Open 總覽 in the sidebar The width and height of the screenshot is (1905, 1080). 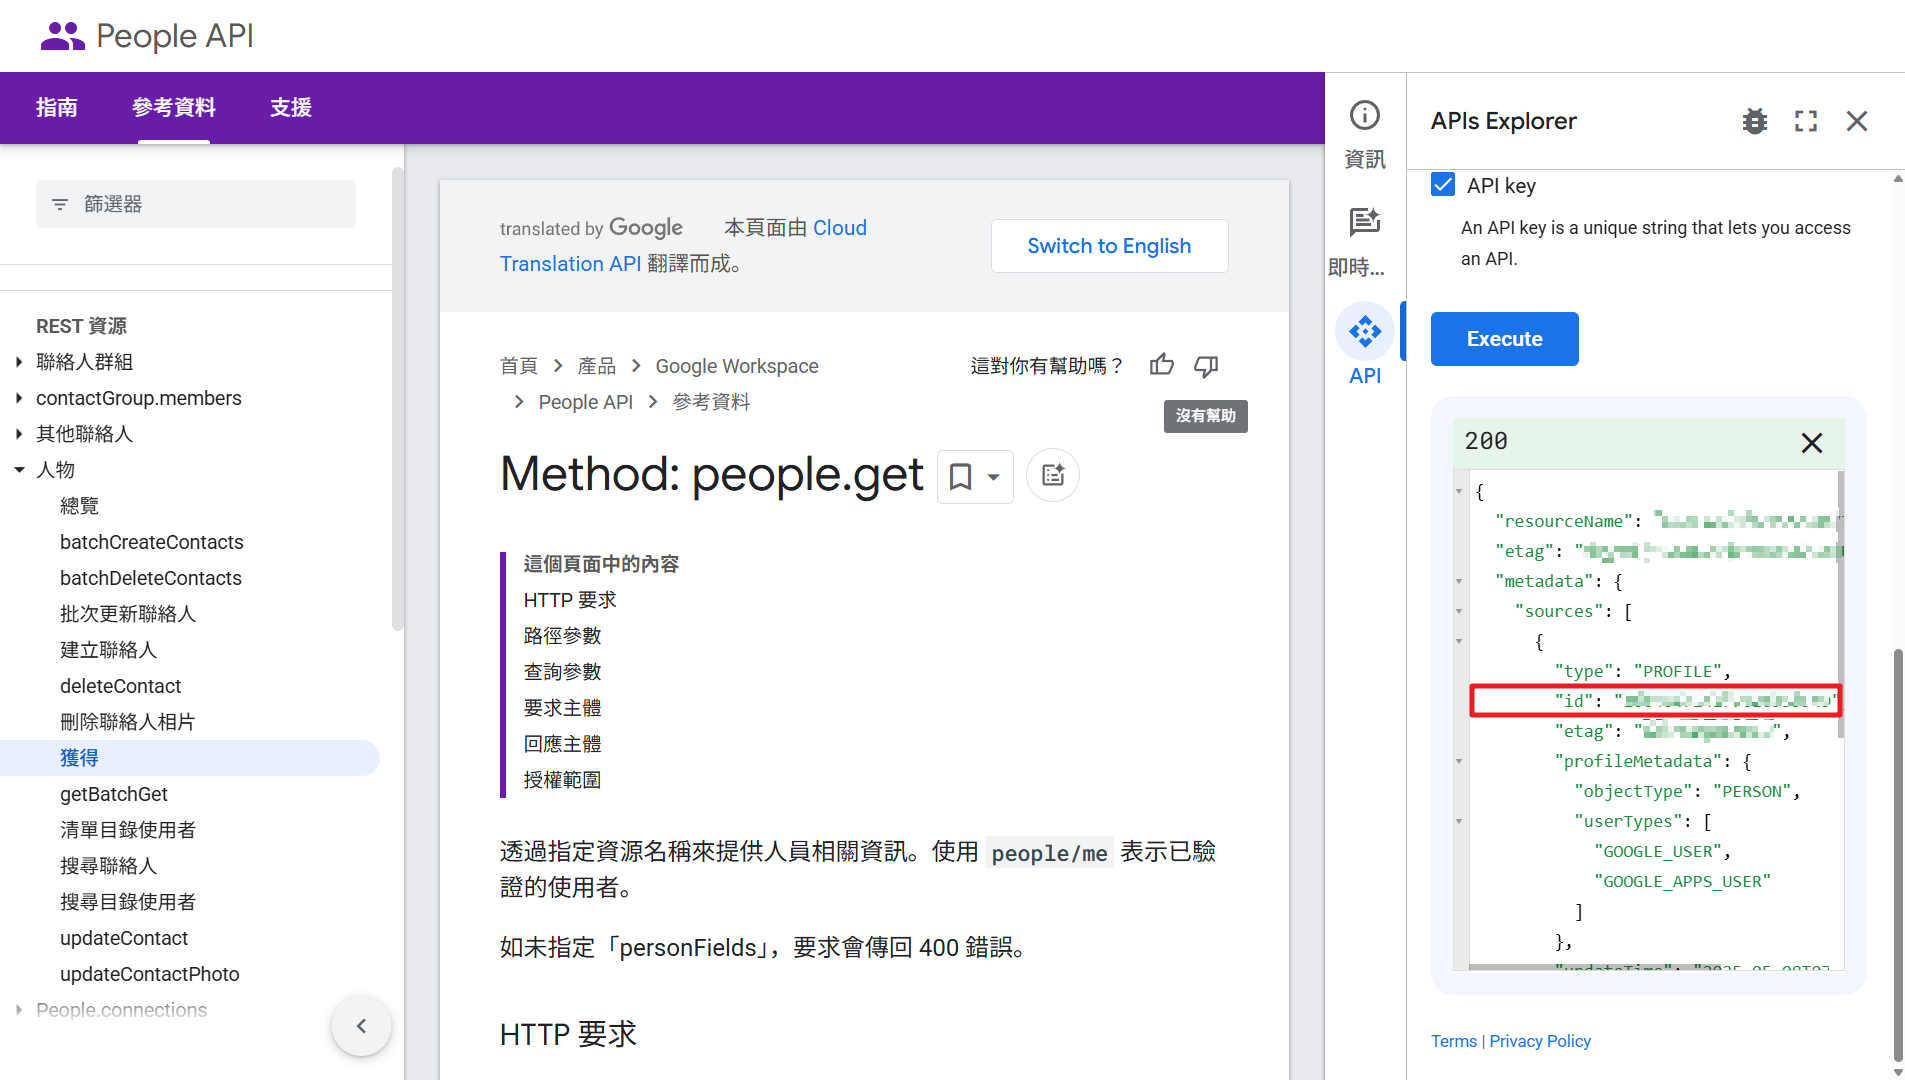[x=80, y=506]
